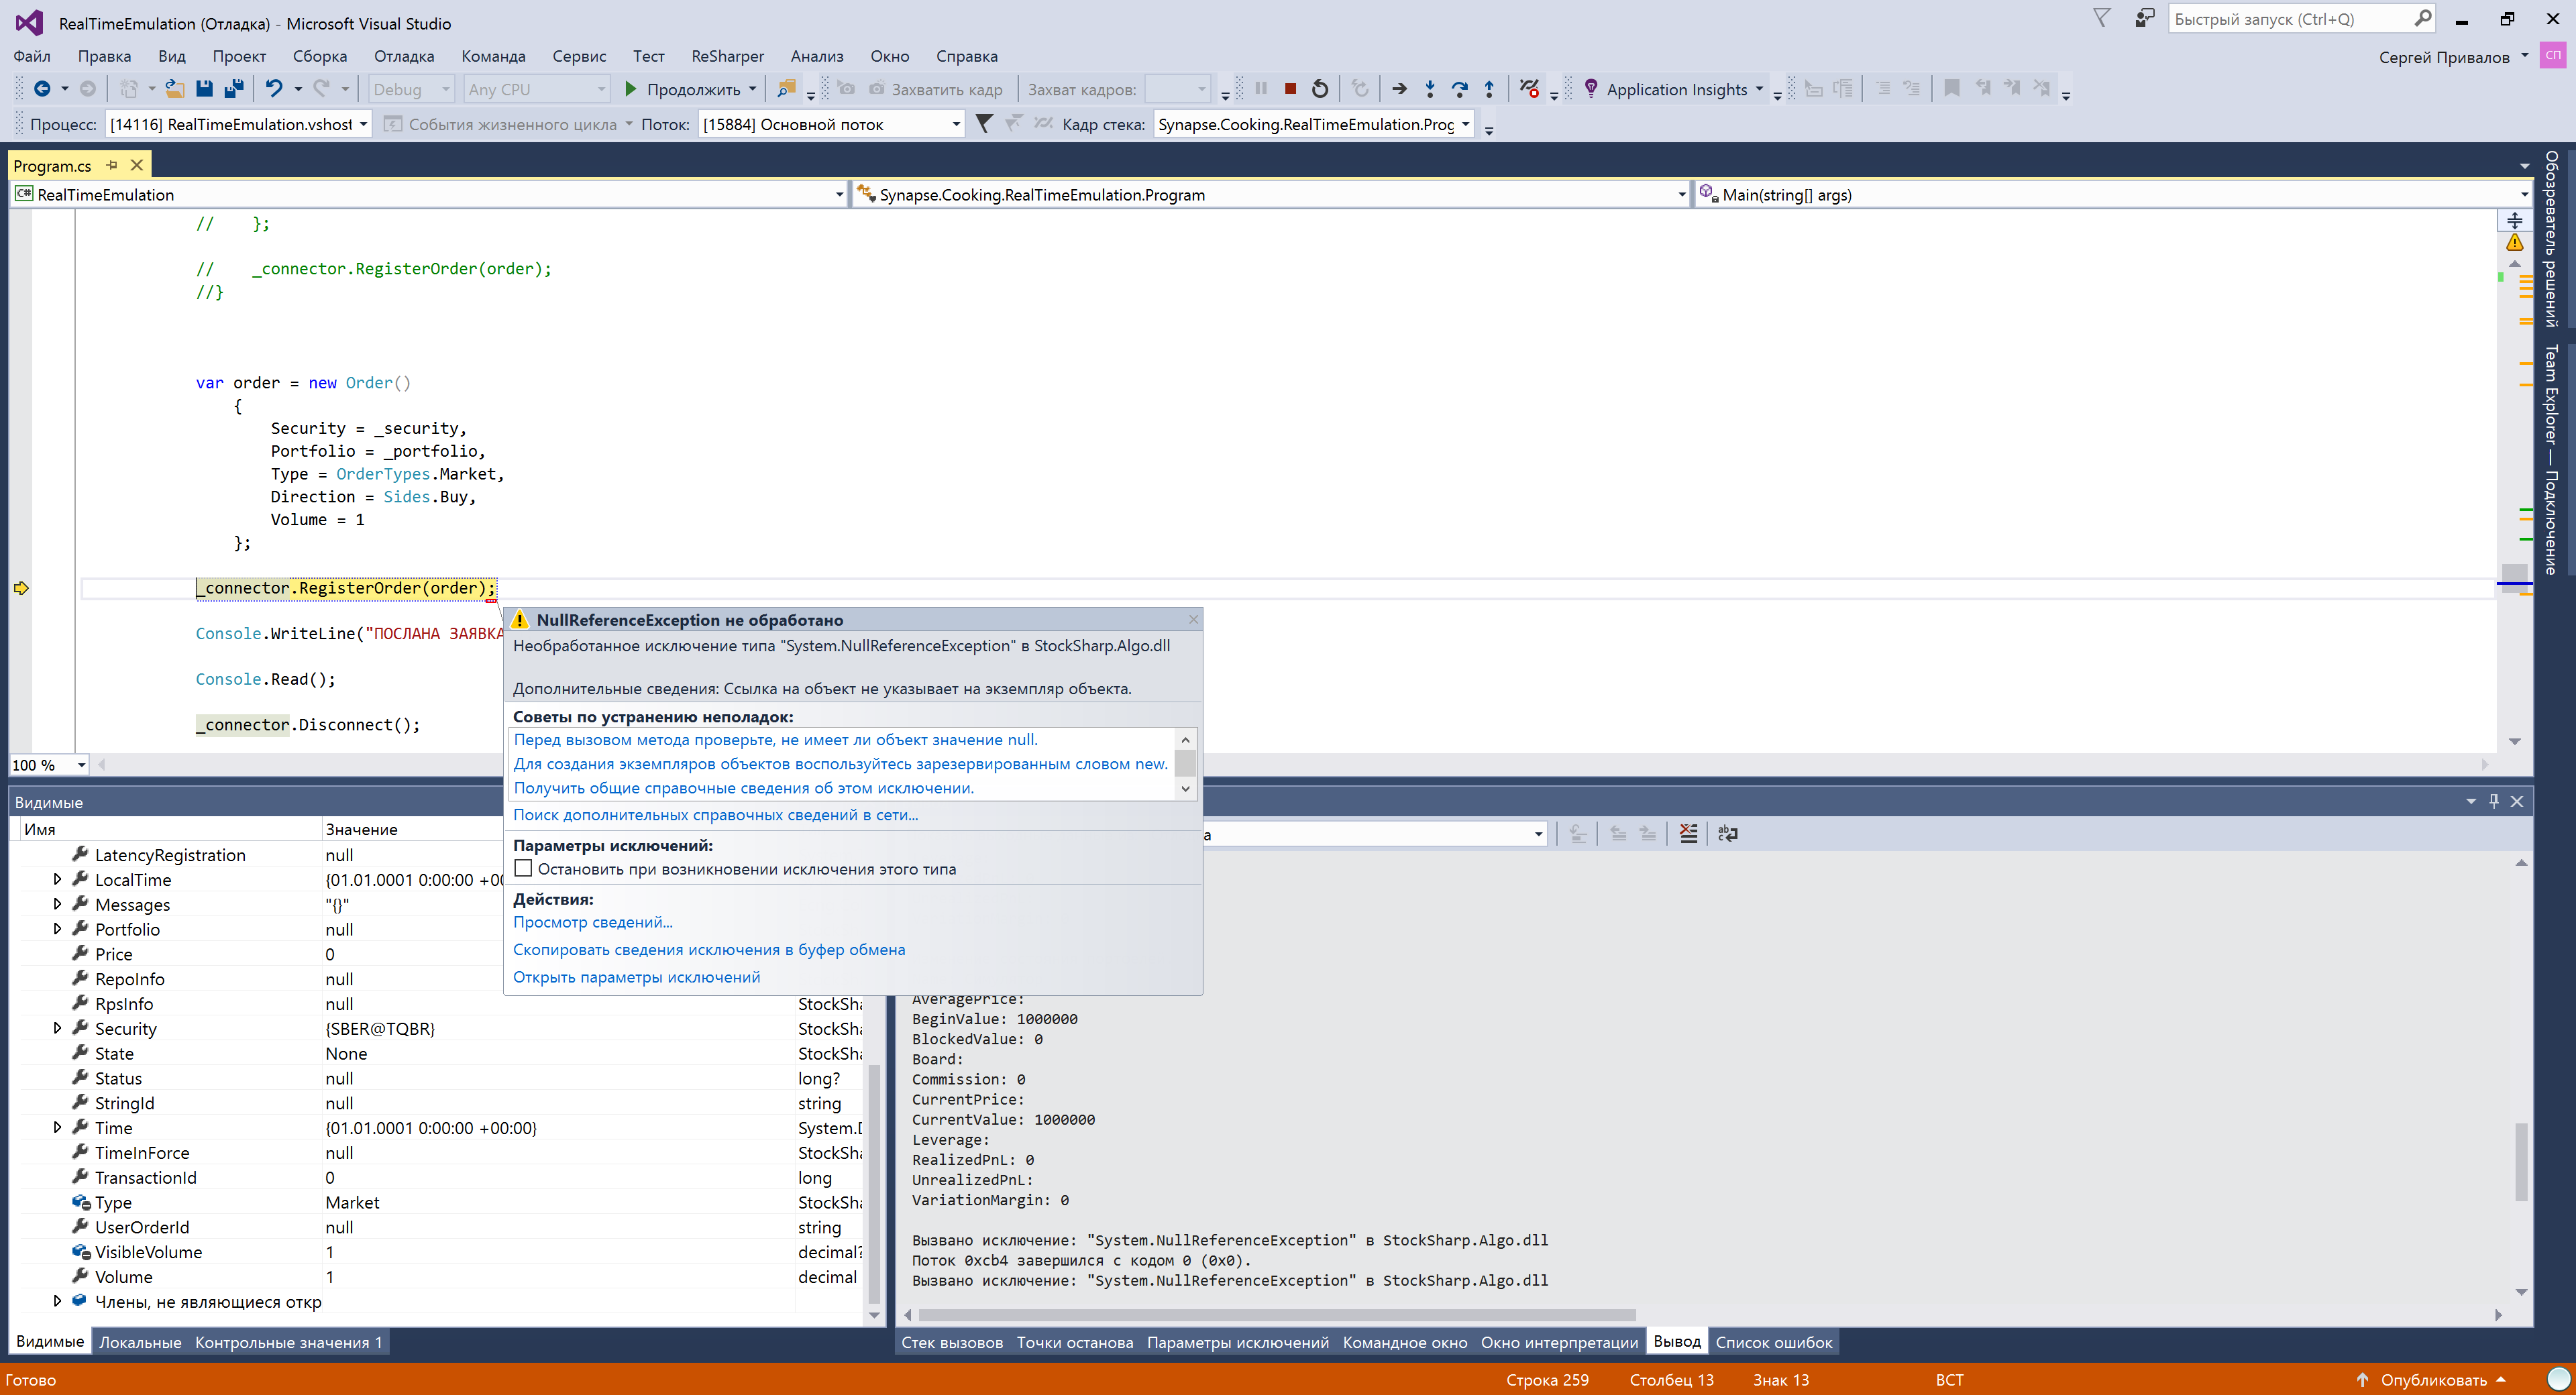Pin the Output panel
The width and height of the screenshot is (2576, 1395).
pyautogui.click(x=2493, y=801)
